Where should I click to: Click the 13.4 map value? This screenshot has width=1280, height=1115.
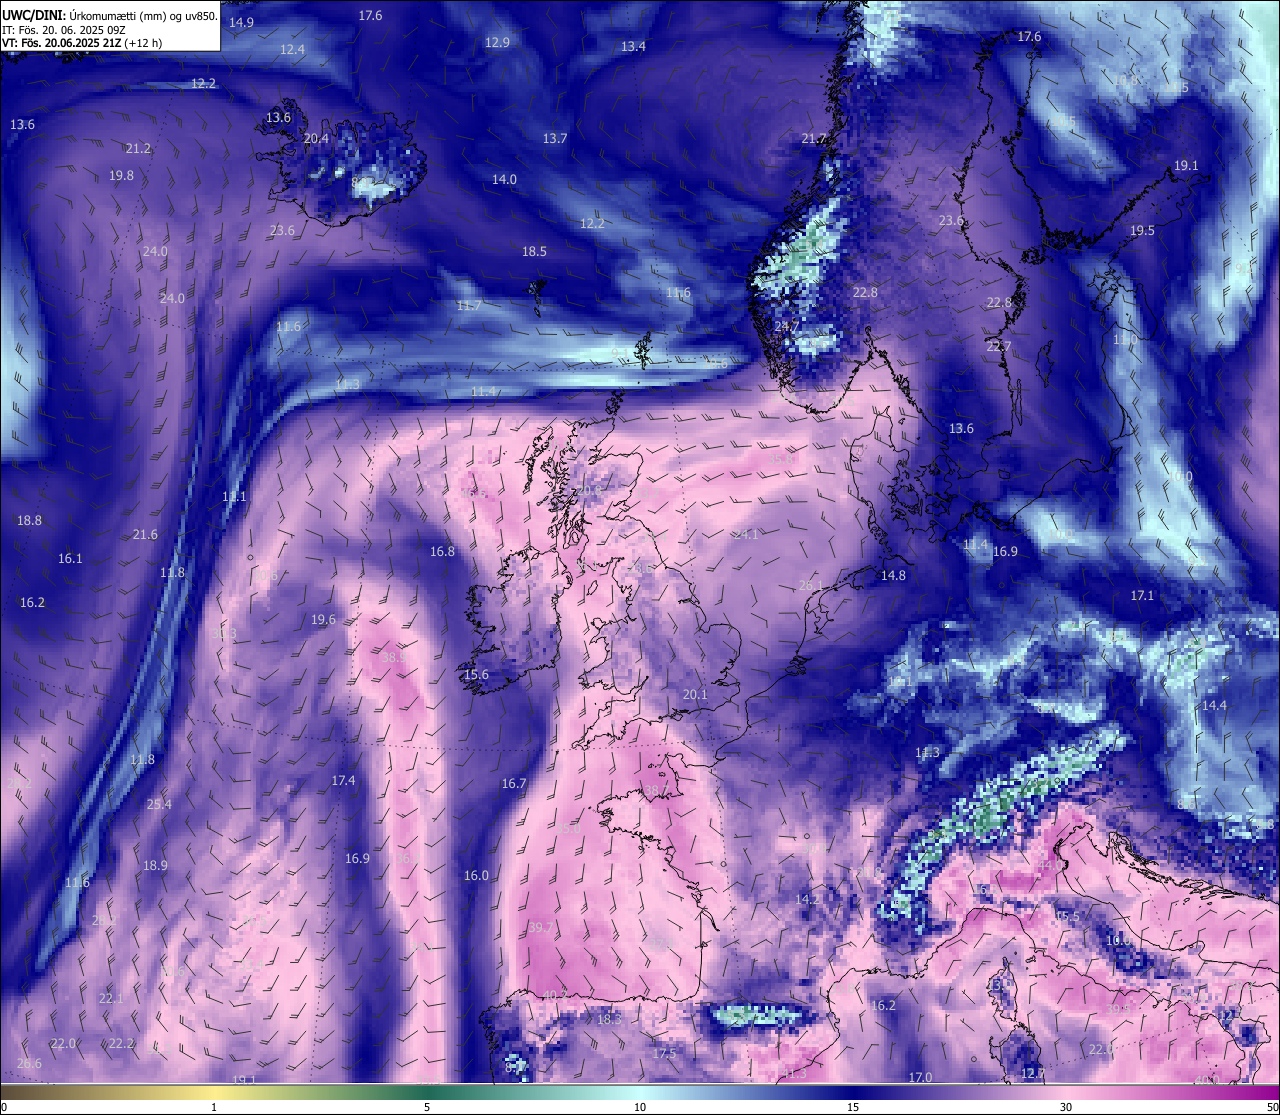coord(633,46)
